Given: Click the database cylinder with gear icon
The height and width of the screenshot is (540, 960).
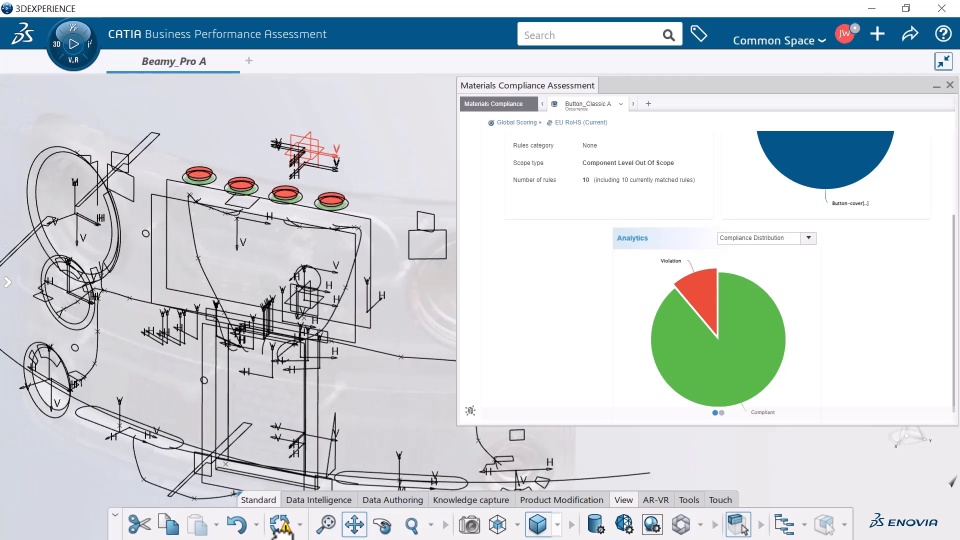Looking at the screenshot, I should pos(595,525).
